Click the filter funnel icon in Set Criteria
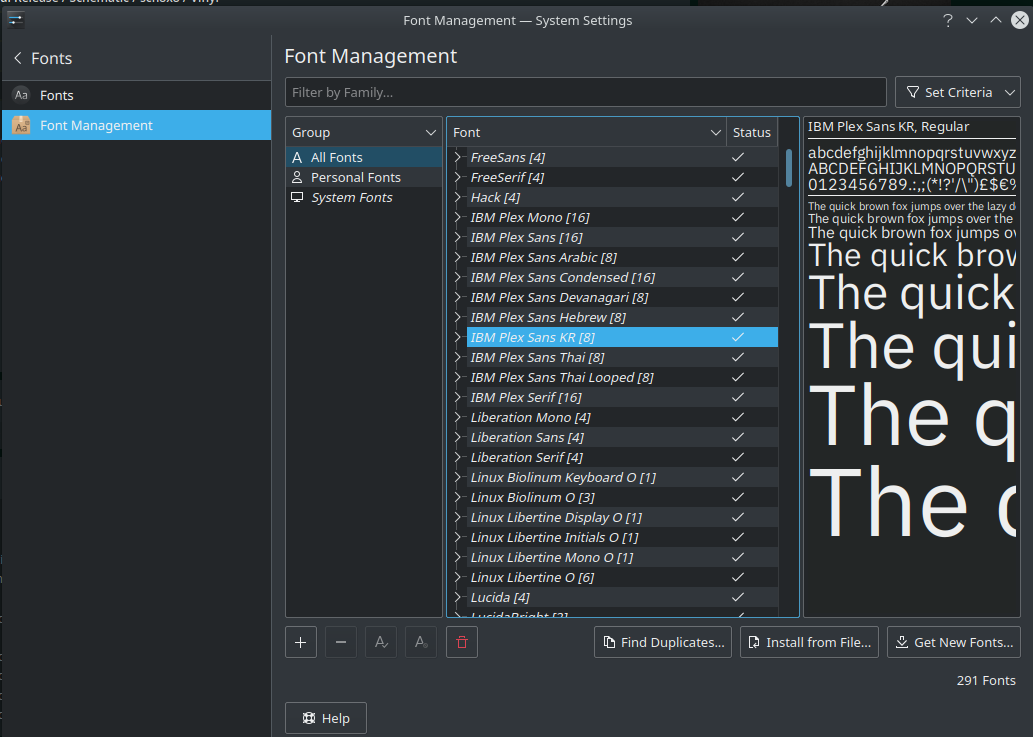Viewport: 1033px width, 737px height. pyautogui.click(x=913, y=92)
